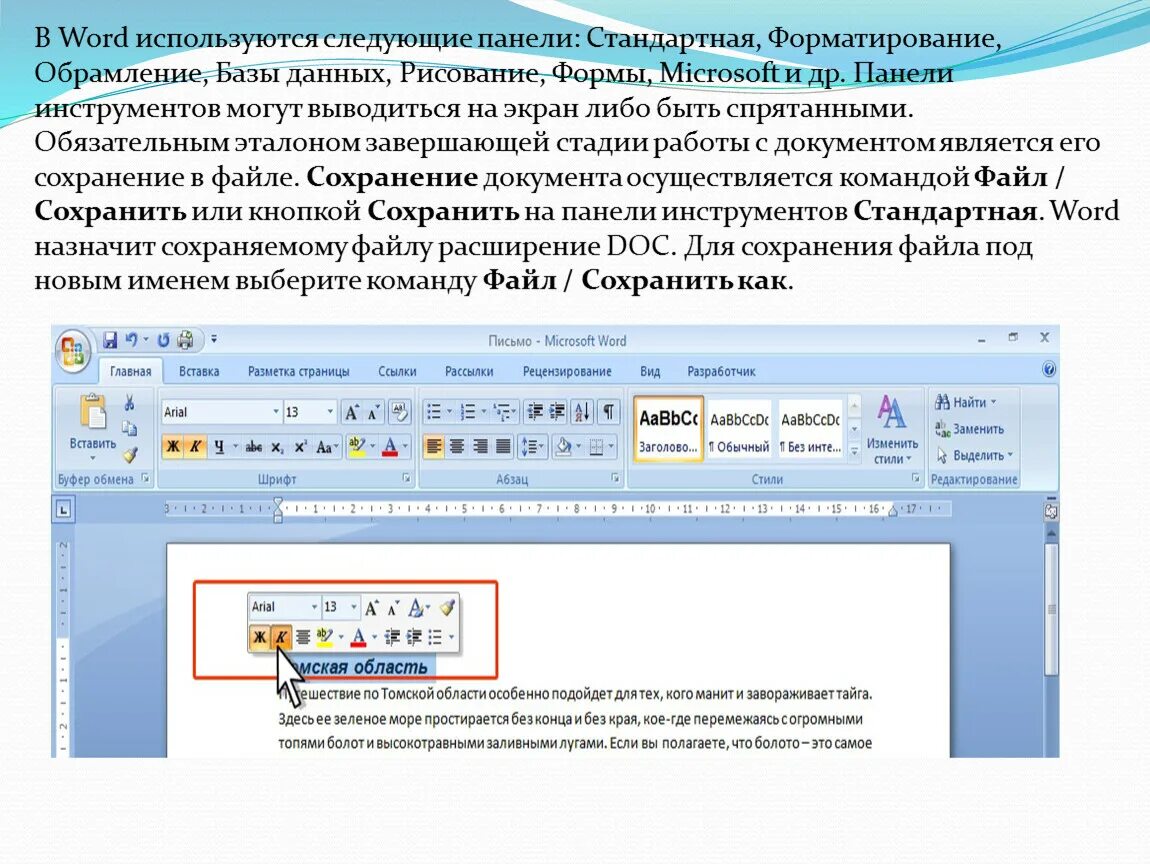Click the Clear Formatting icon in ribbon
Viewport: 1150px width, 864px height.
coord(400,411)
